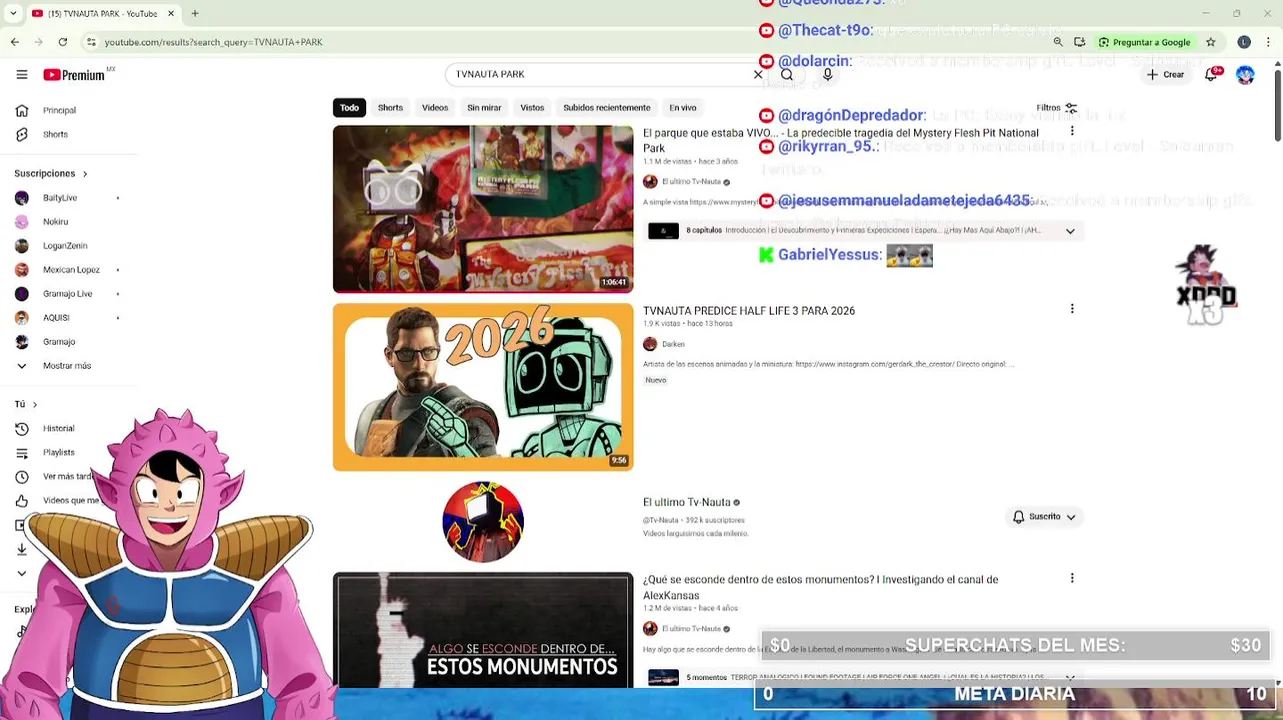The height and width of the screenshot is (720, 1283).
Task: Open the tab search dropdown arrow
Action: 13,13
